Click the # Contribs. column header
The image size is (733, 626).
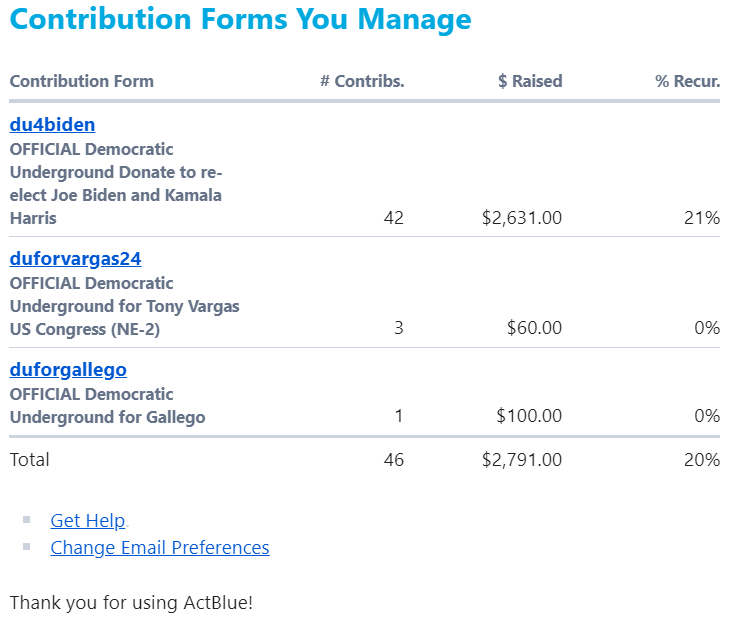coord(362,81)
